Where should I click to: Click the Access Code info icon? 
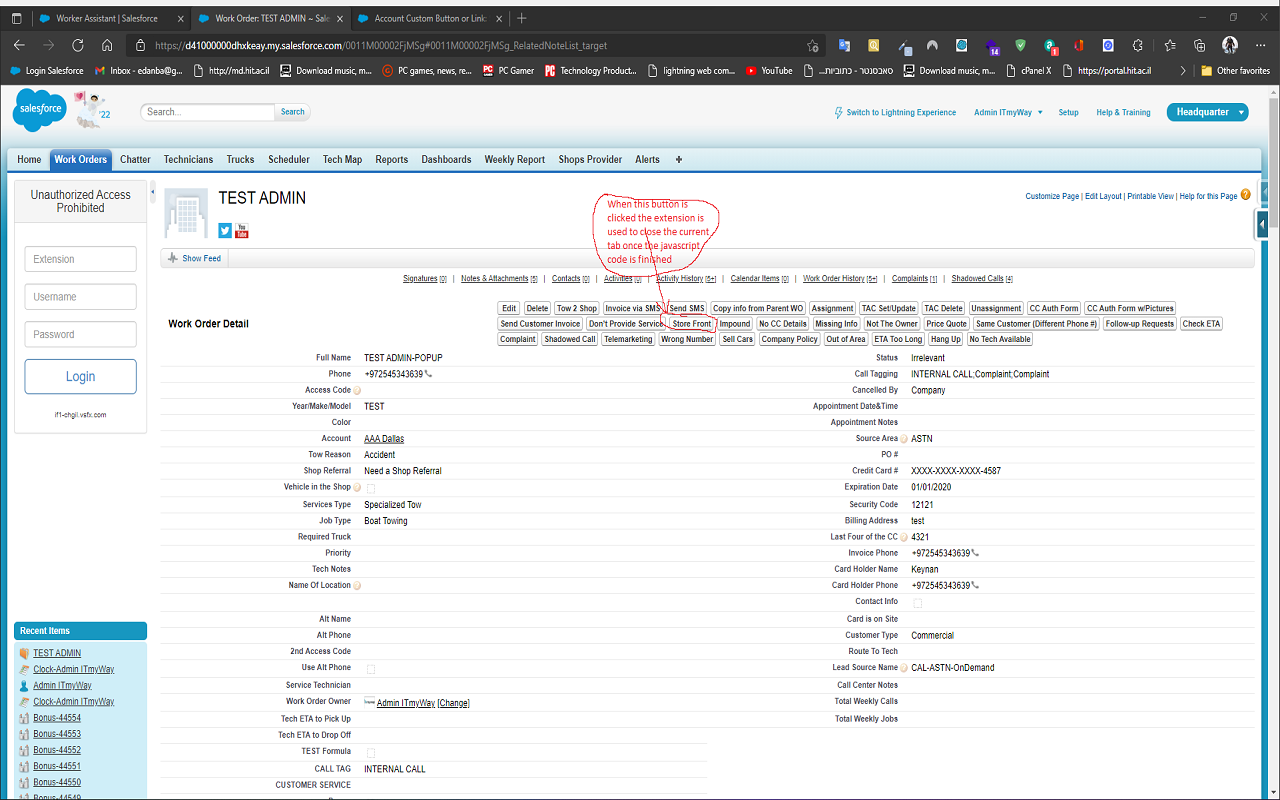point(357,391)
